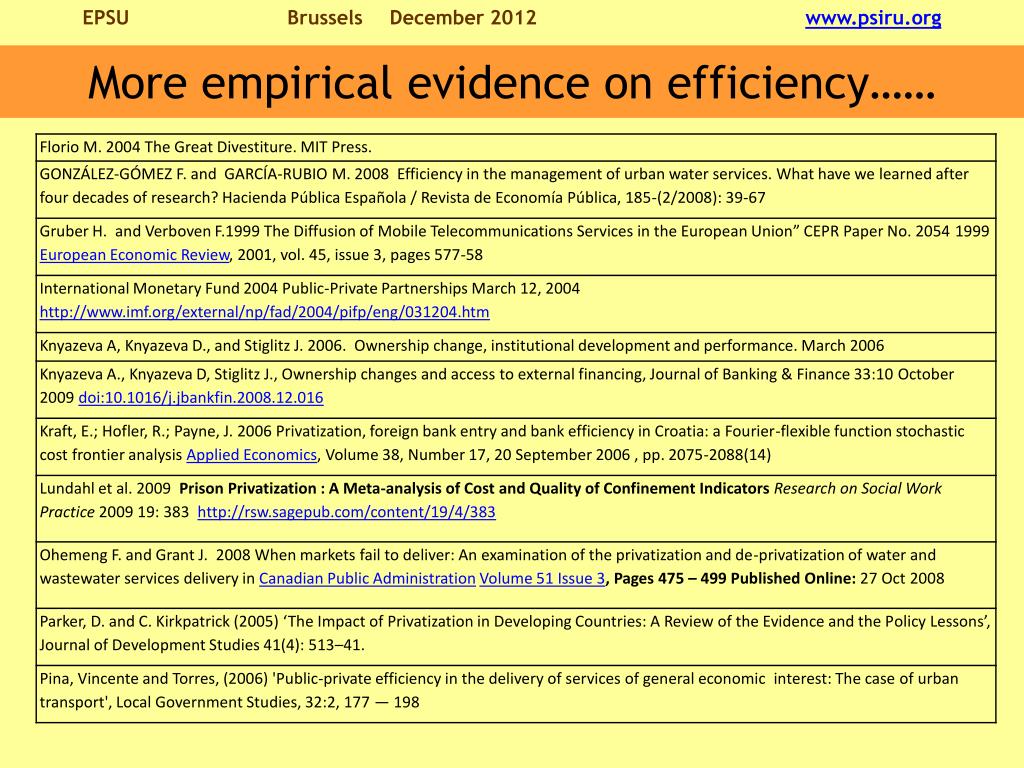Click the 'December 2012' header text
The image size is (1024, 768).
coord(462,18)
